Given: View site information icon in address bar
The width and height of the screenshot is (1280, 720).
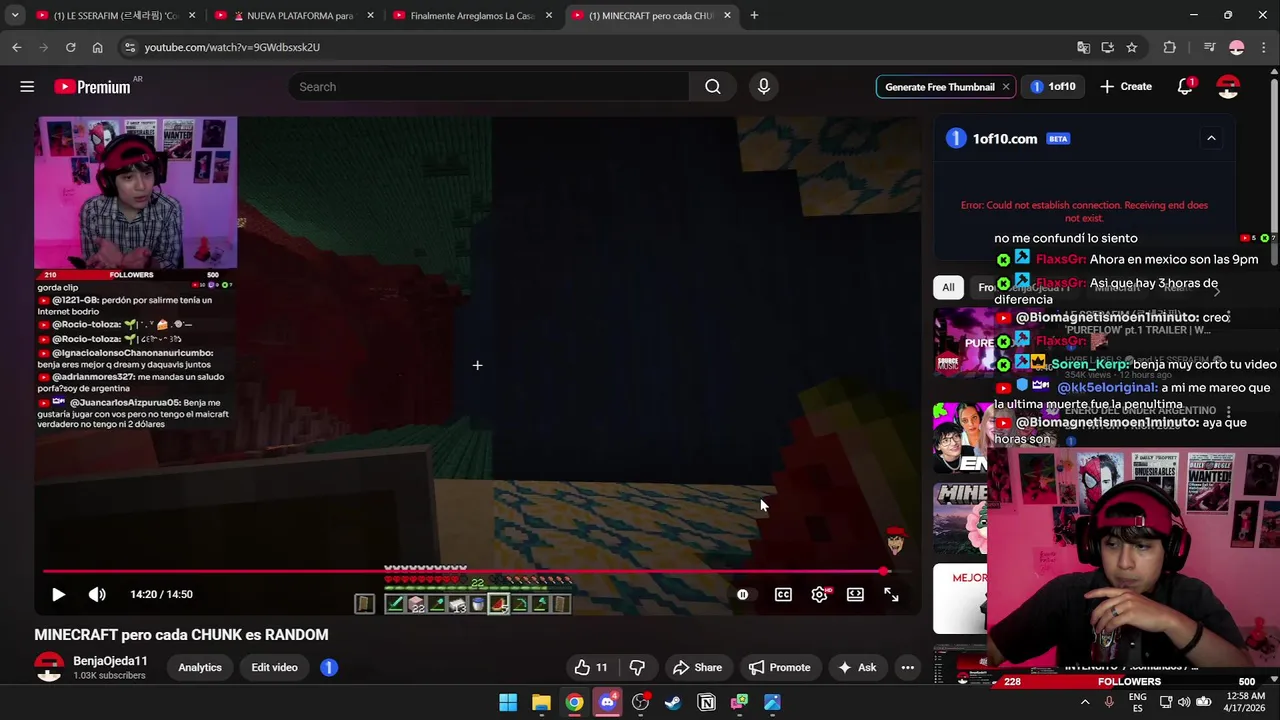Looking at the screenshot, I should (129, 47).
